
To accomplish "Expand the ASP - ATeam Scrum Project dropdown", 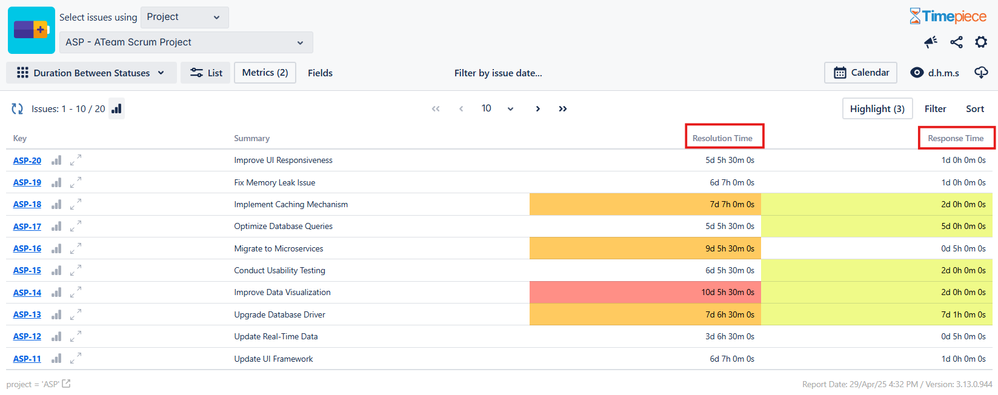I will coord(186,43).
